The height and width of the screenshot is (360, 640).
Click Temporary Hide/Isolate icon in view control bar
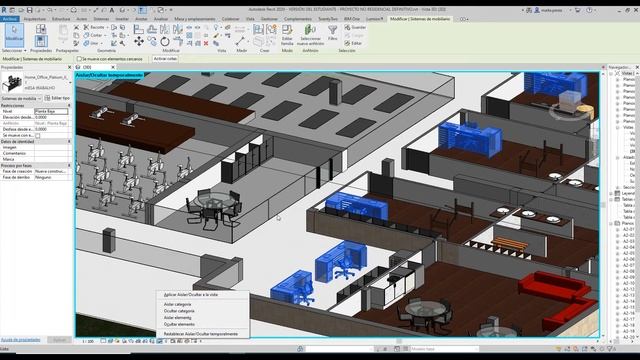pos(159,341)
